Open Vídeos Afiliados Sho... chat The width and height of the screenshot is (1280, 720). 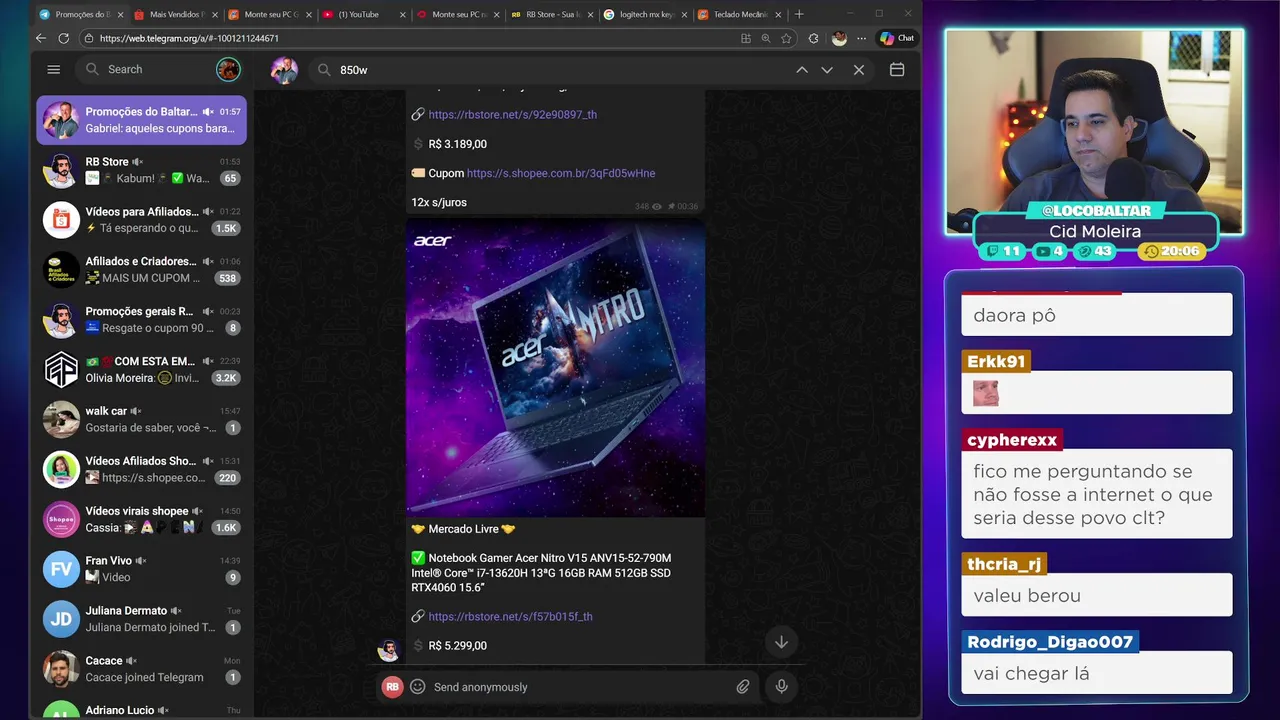coord(142,469)
